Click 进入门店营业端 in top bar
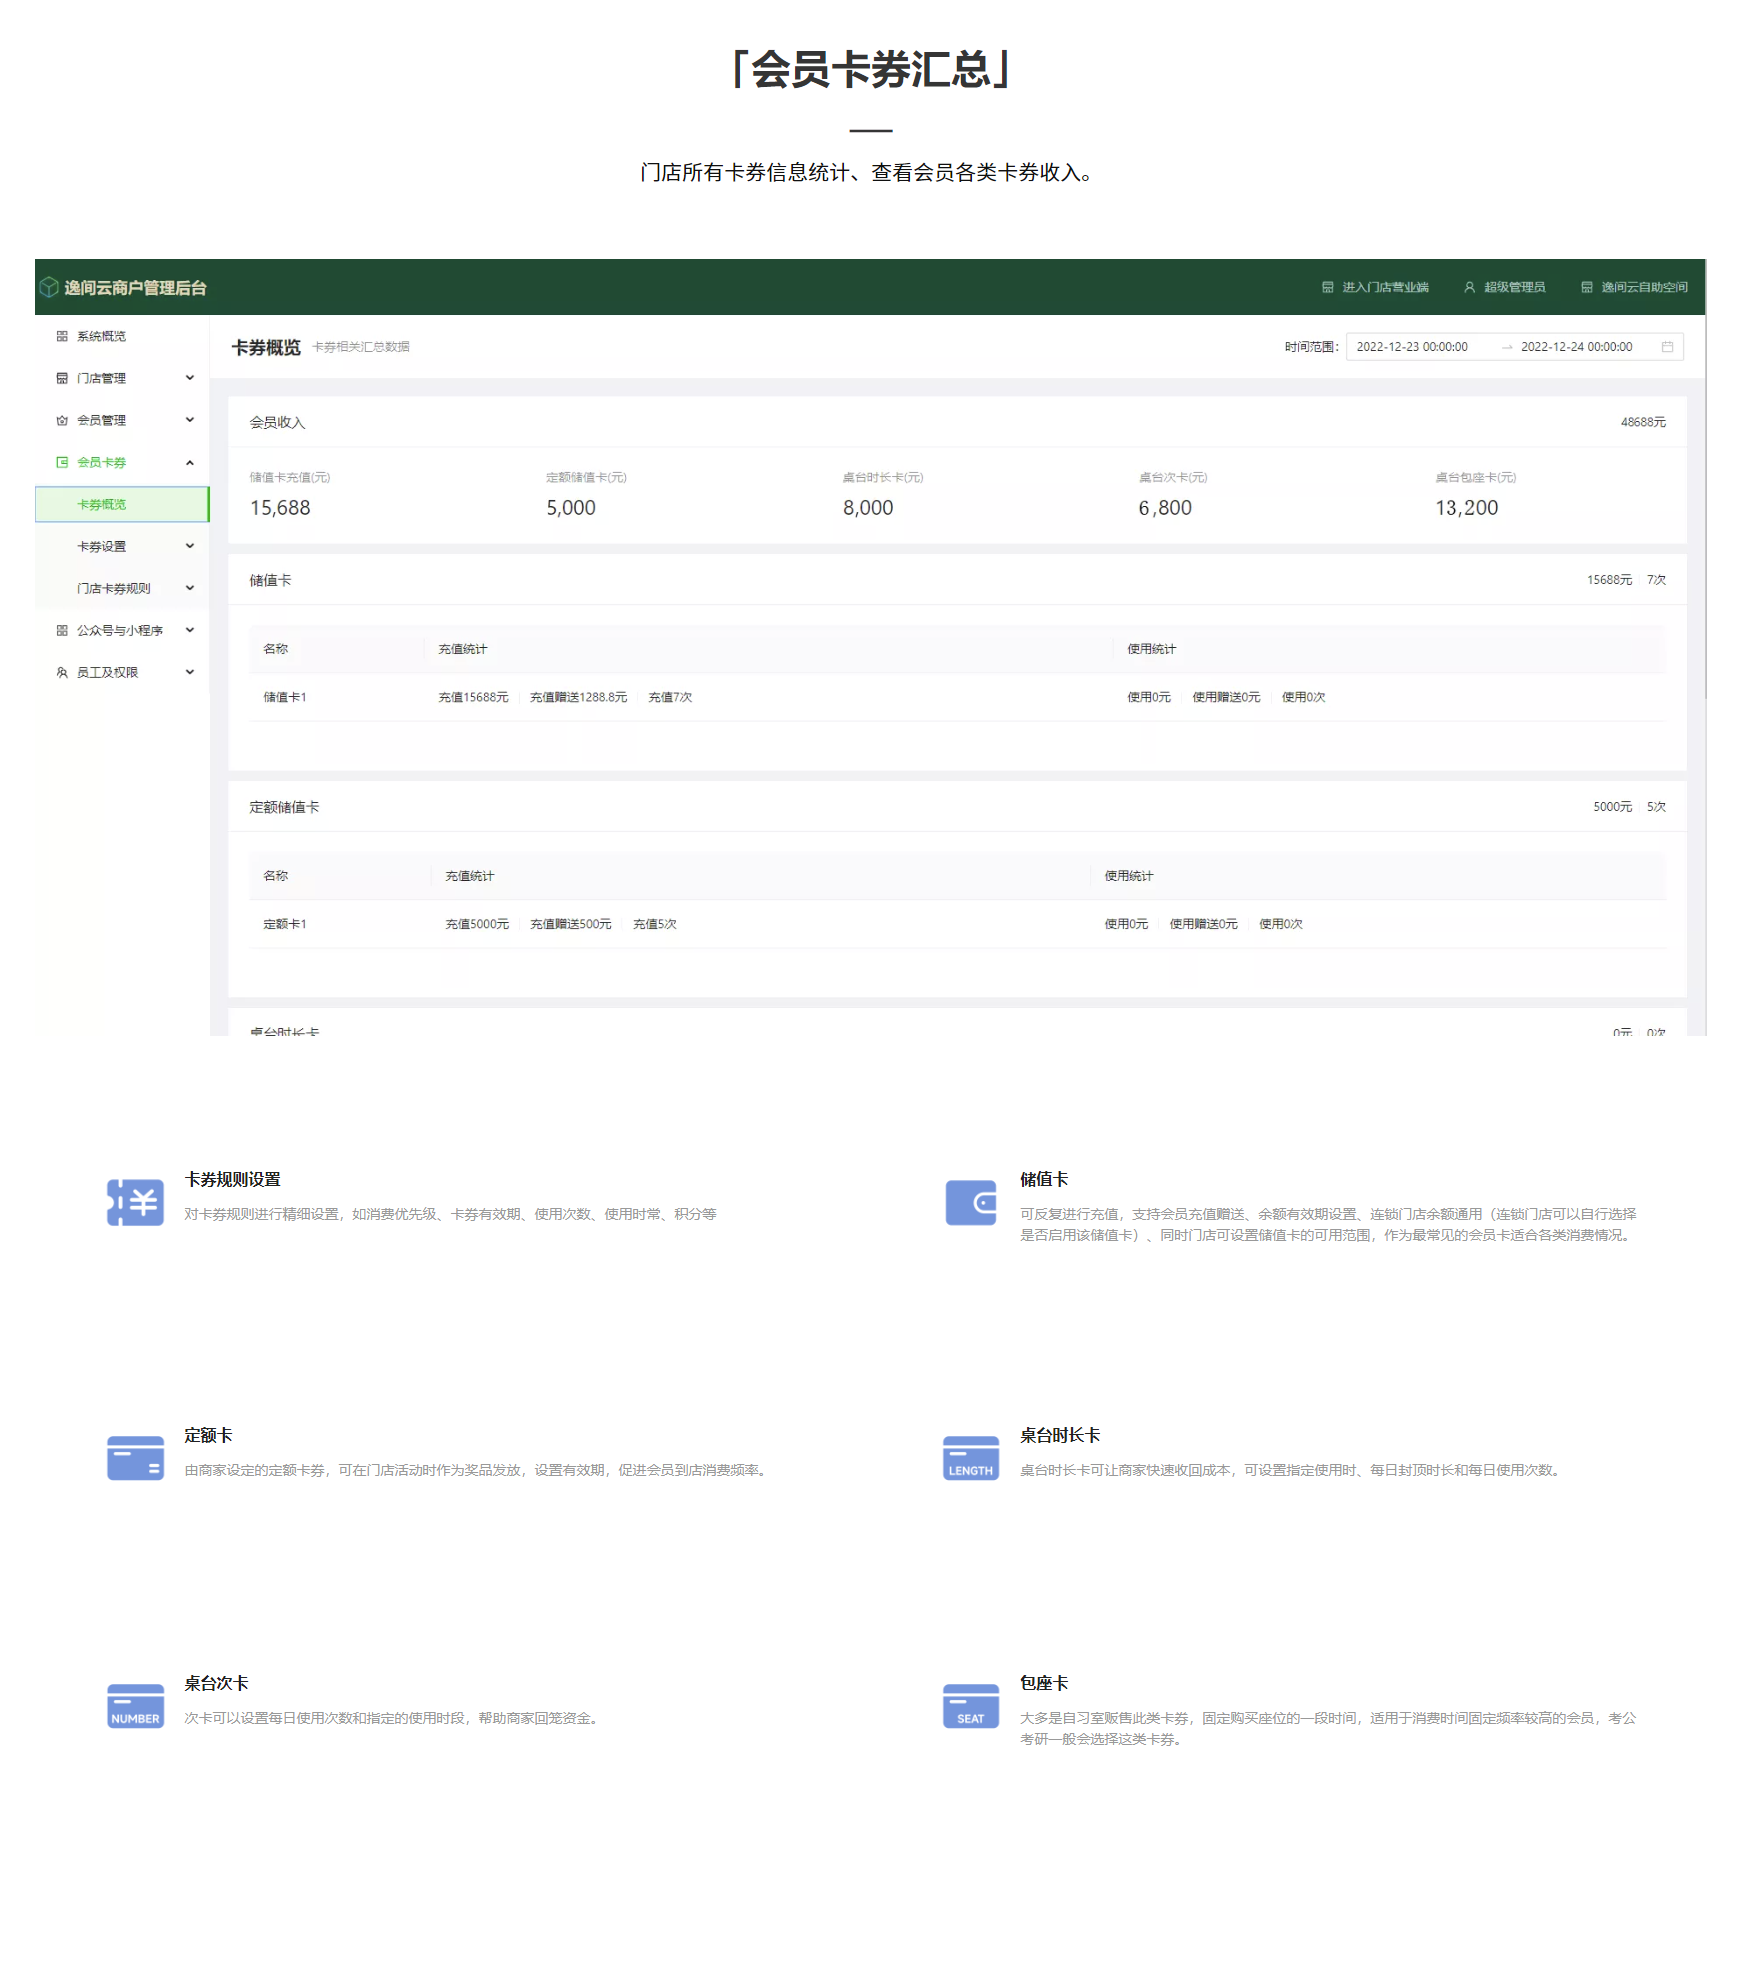The height and width of the screenshot is (1966, 1739). pos(1375,287)
